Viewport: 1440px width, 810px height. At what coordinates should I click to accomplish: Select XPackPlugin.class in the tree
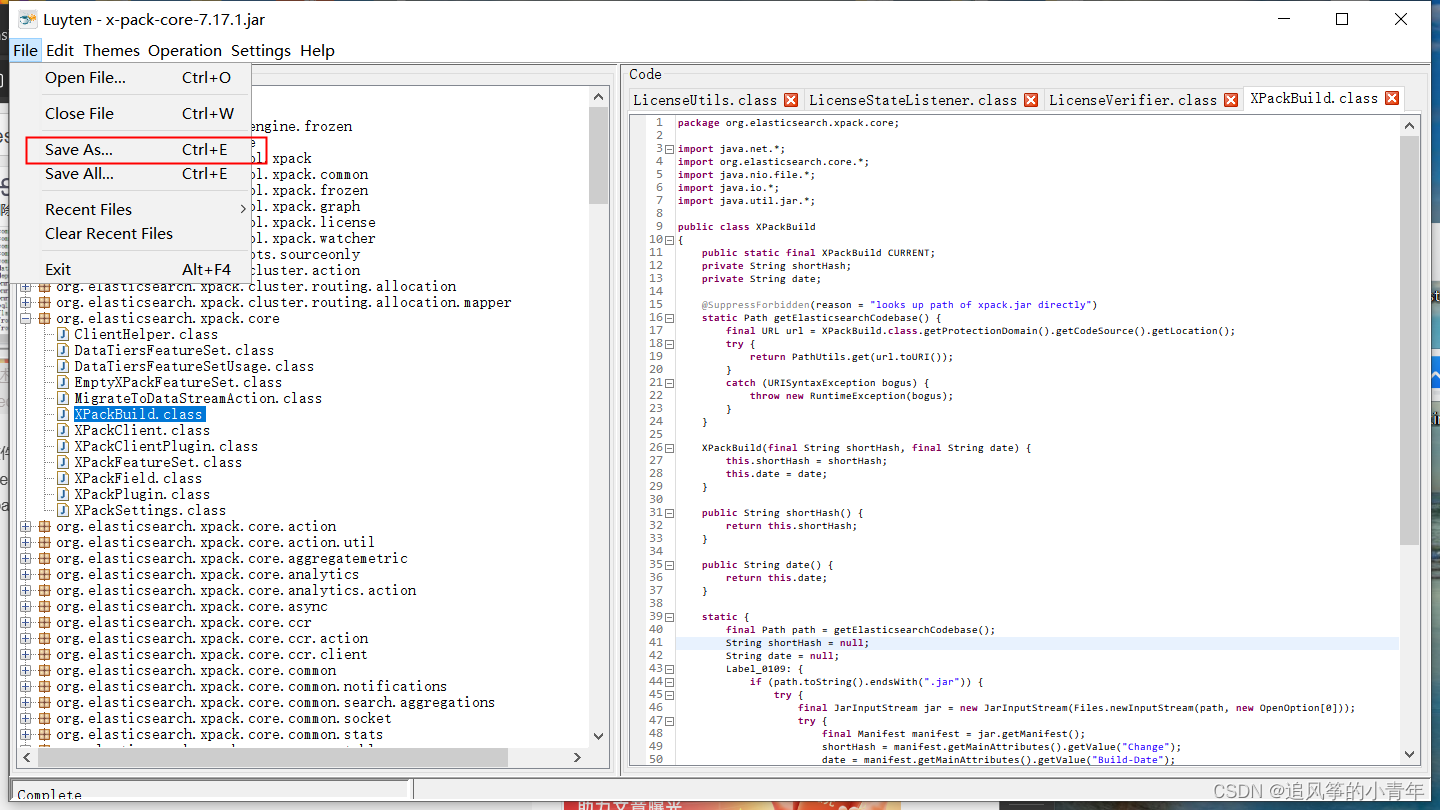pos(142,495)
